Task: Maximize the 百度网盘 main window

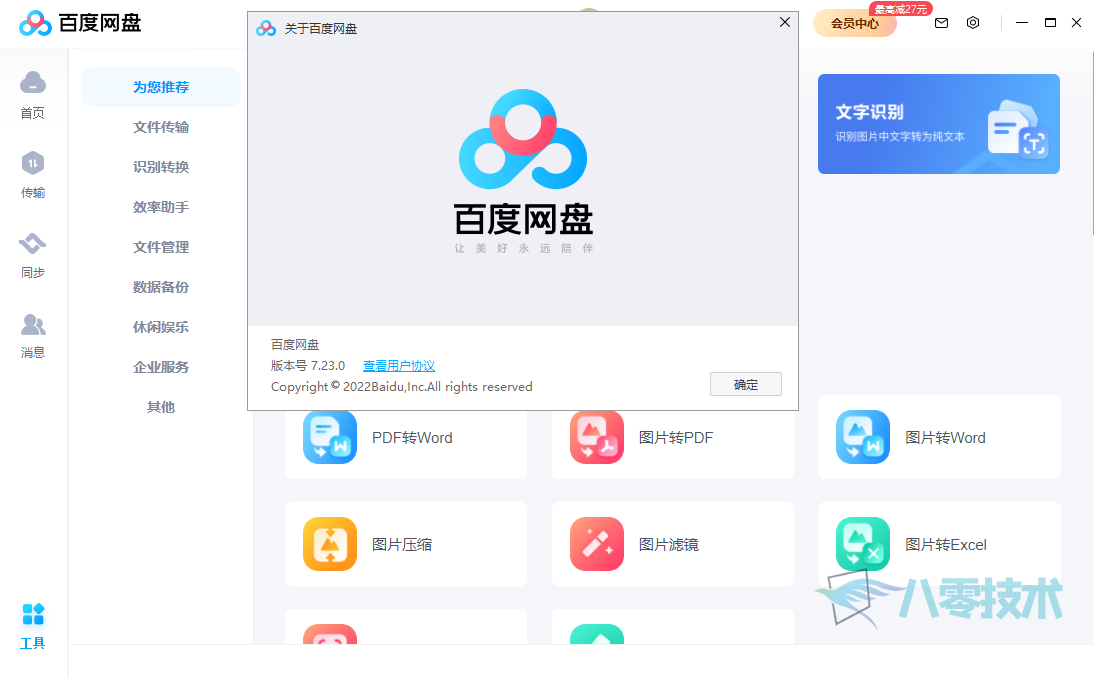Action: click(1050, 23)
